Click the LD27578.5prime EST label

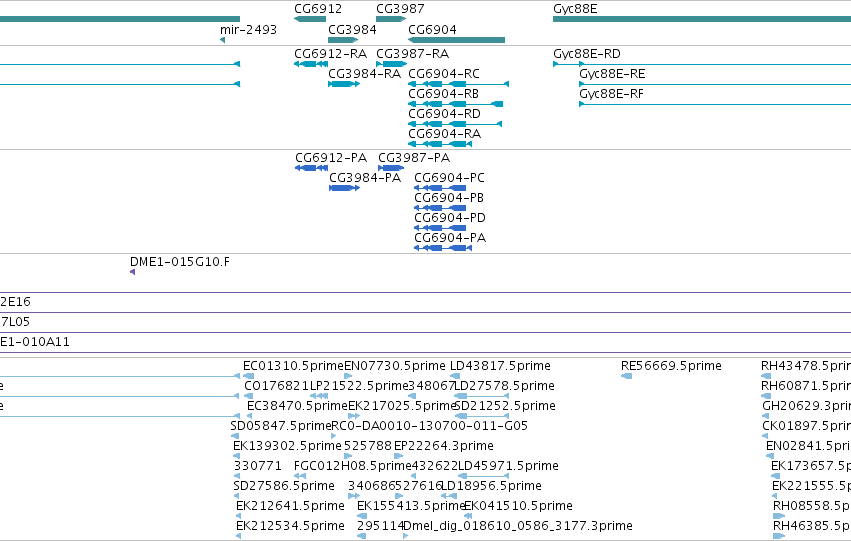pyautogui.click(x=504, y=386)
